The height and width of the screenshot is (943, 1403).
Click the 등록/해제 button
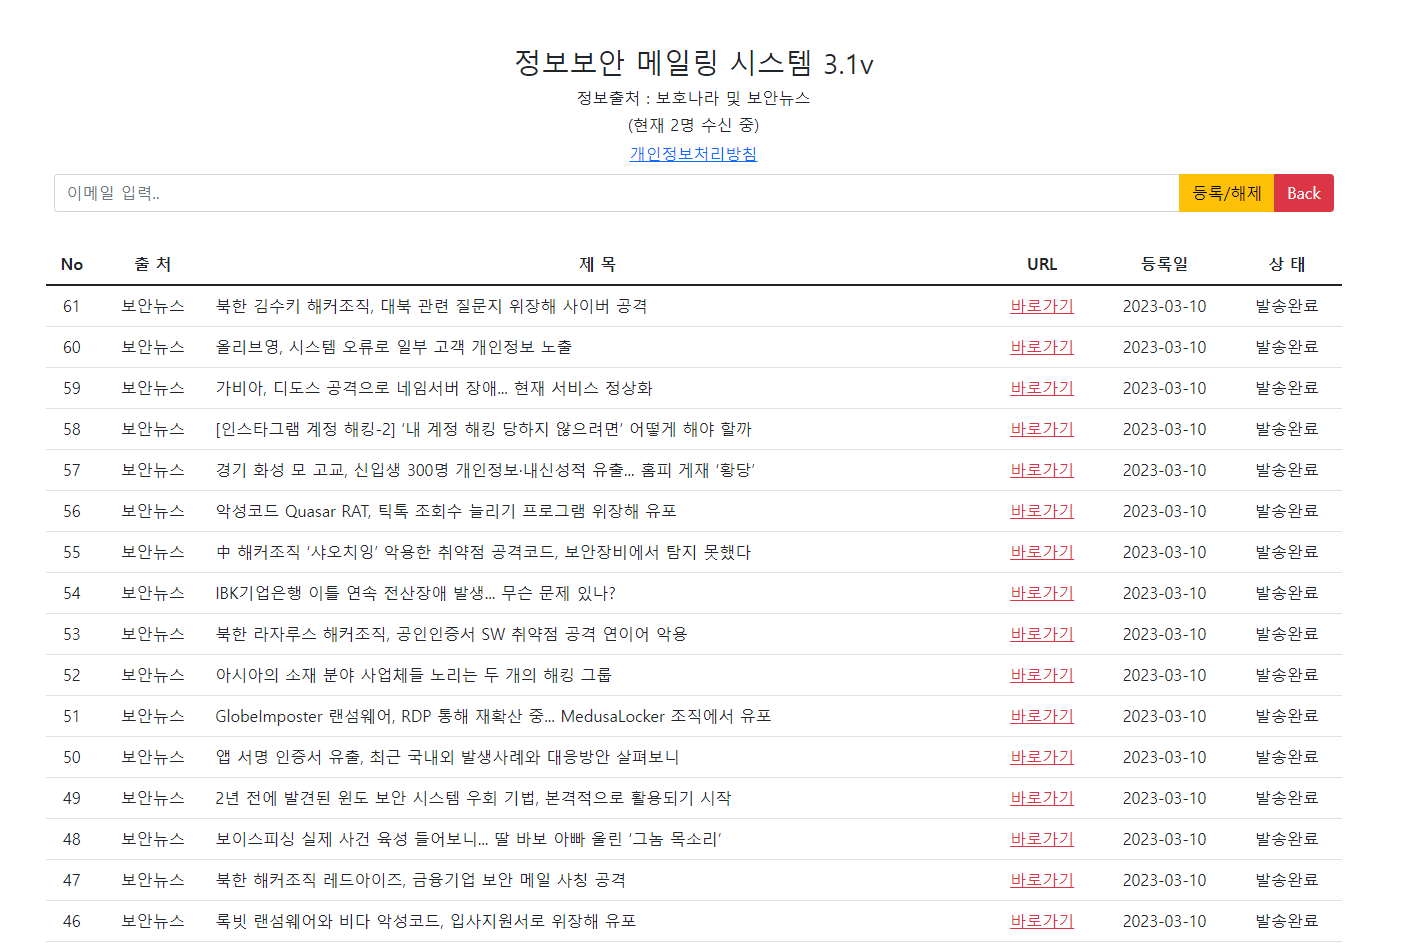[1226, 193]
